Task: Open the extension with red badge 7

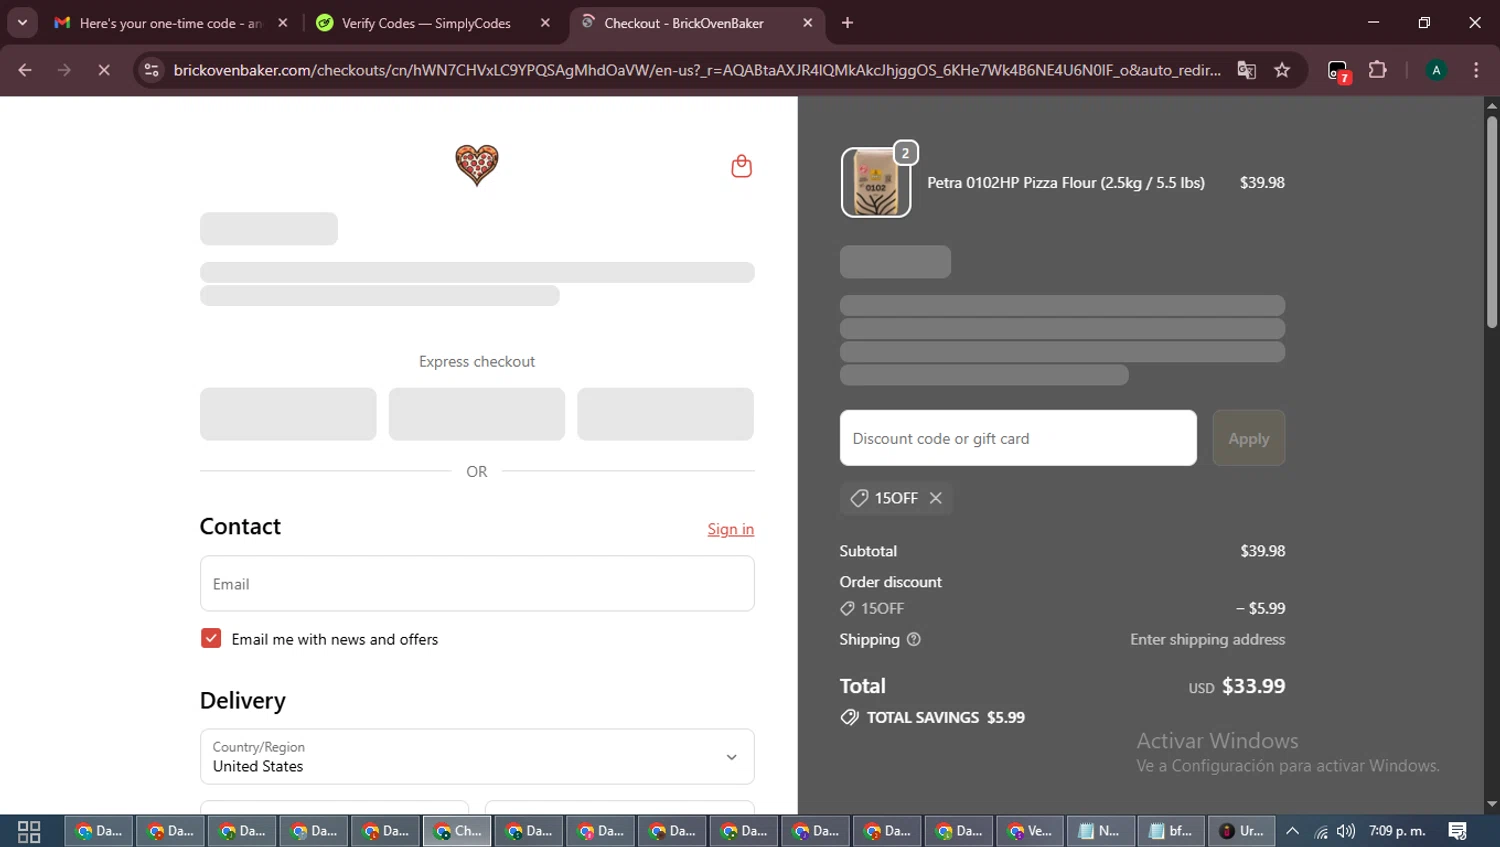Action: 1339,71
